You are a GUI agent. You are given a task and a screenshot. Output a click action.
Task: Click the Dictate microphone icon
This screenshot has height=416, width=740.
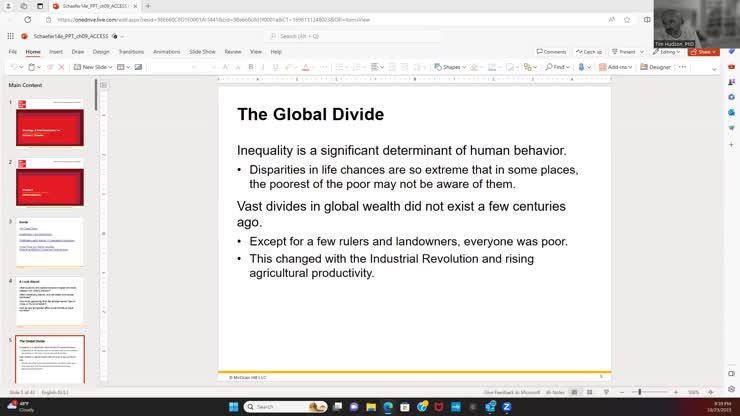pos(582,67)
